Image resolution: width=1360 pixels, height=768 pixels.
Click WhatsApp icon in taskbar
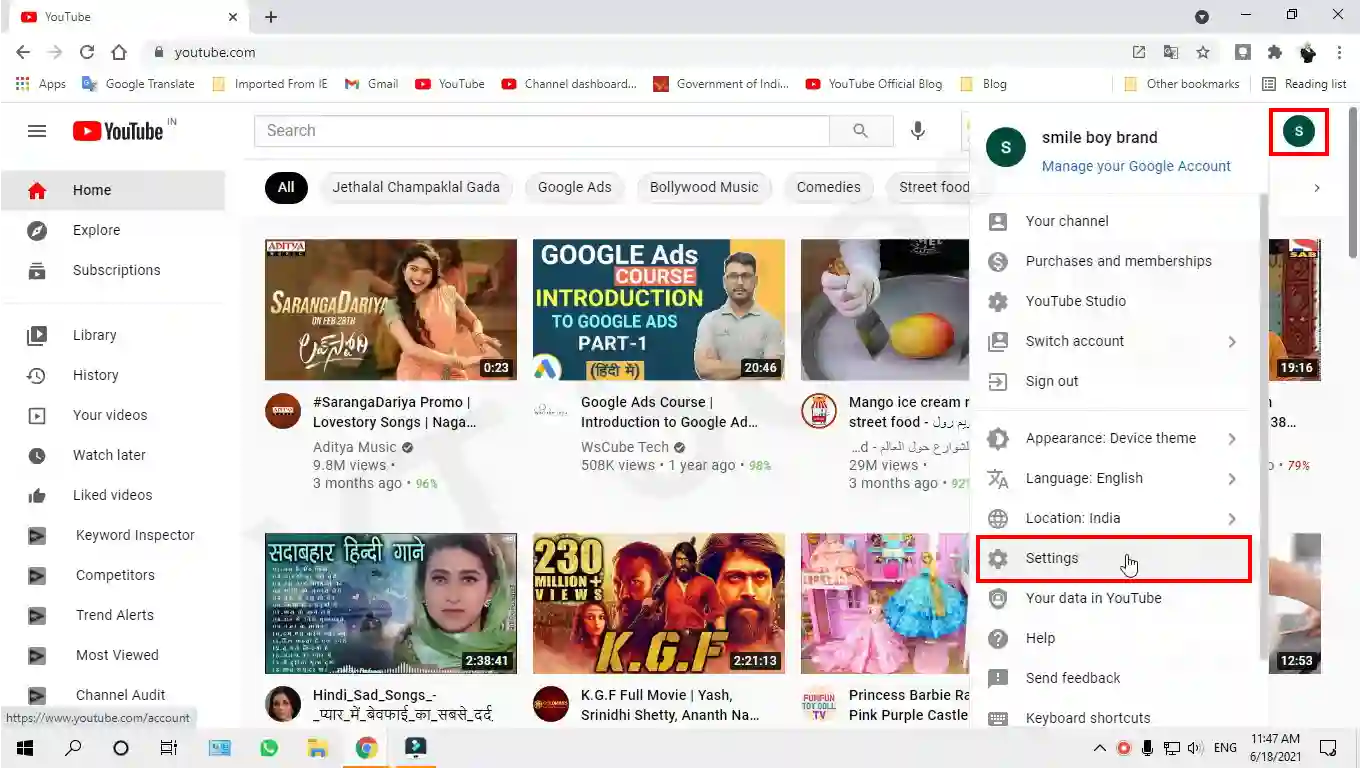pyautogui.click(x=268, y=747)
